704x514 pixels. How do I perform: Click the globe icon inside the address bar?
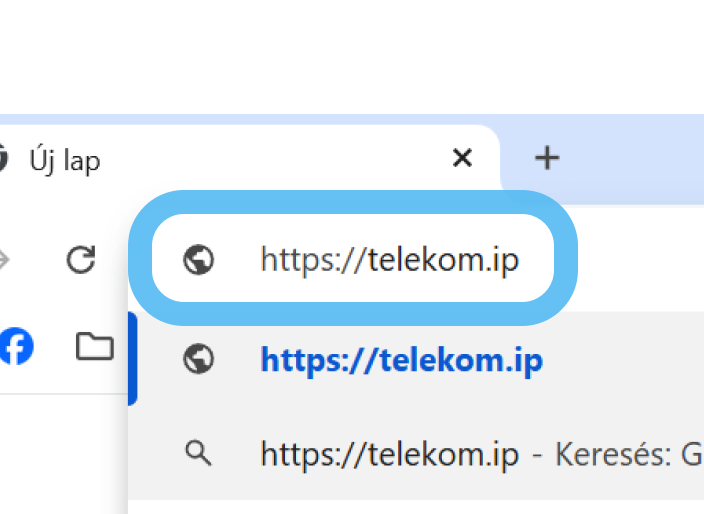pyautogui.click(x=199, y=261)
